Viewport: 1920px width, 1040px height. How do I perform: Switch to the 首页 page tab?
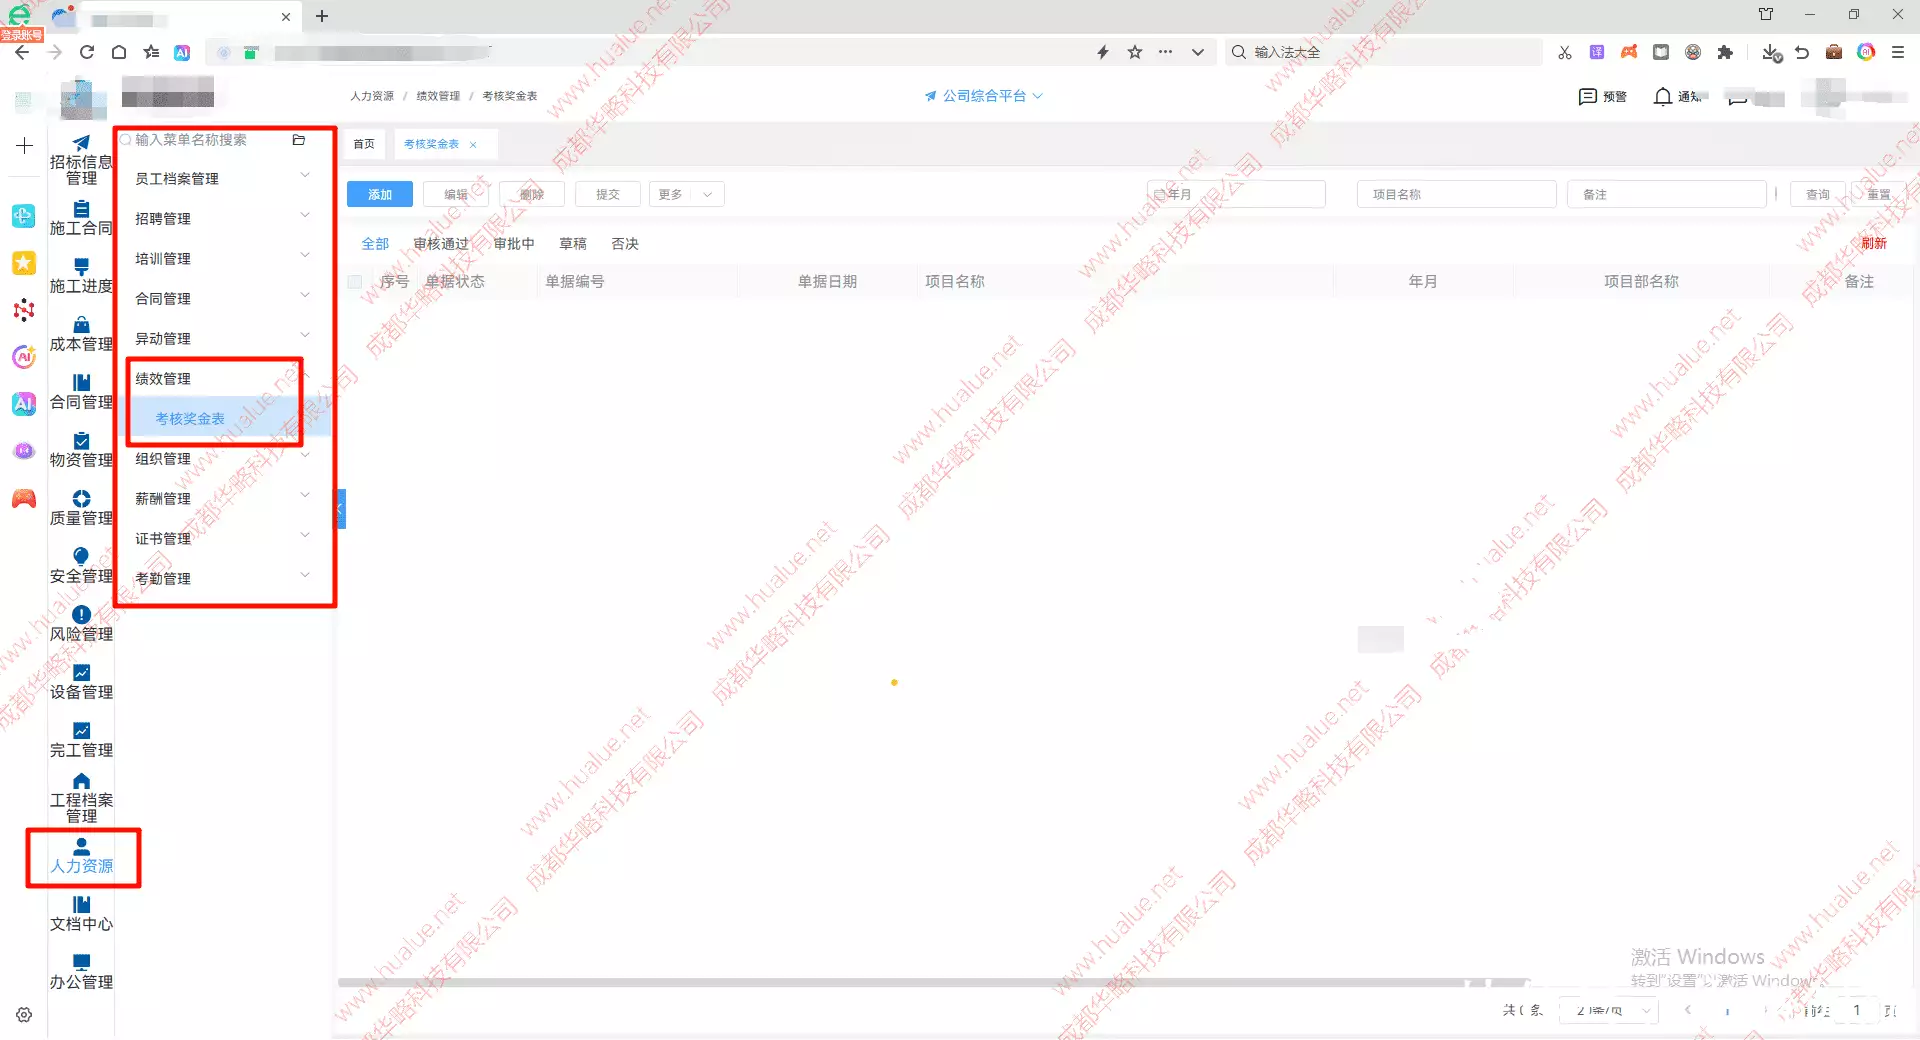[x=364, y=144]
